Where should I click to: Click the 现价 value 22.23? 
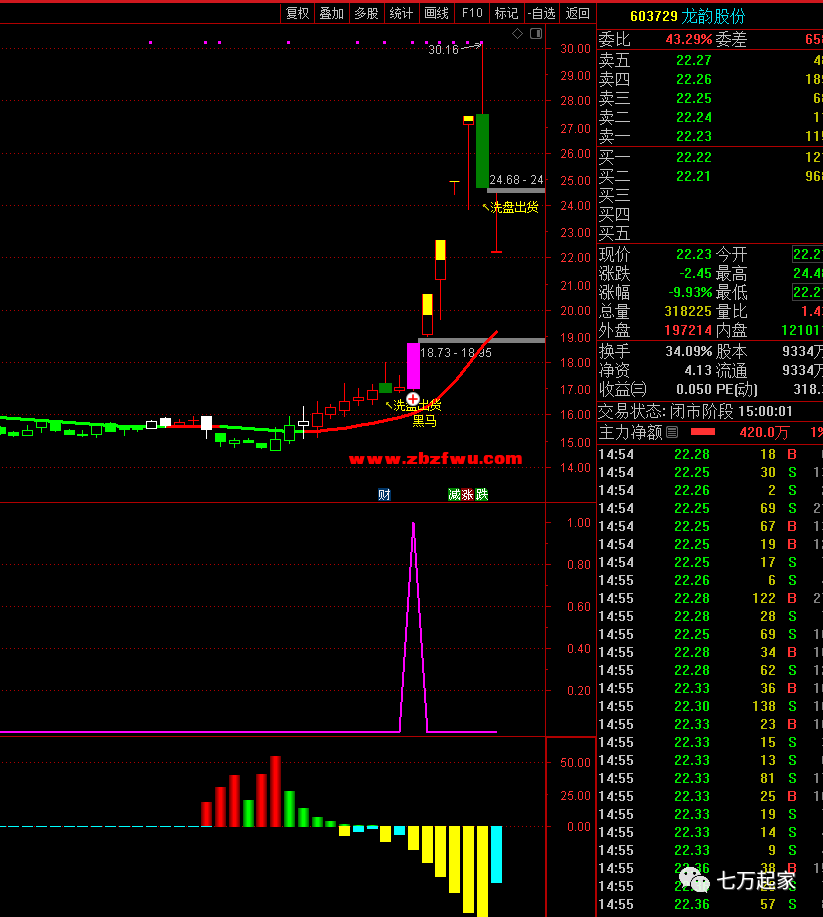694,254
